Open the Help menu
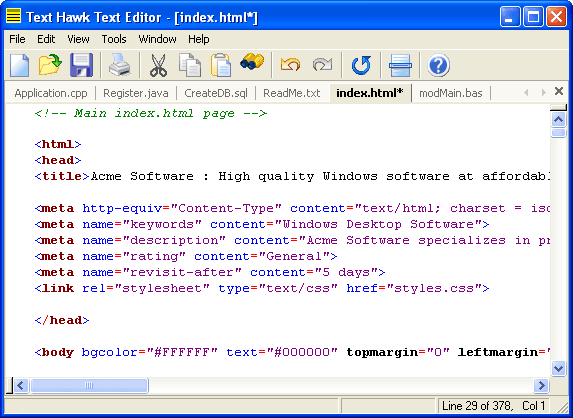Viewport: 573px width, 418px height. [199, 39]
